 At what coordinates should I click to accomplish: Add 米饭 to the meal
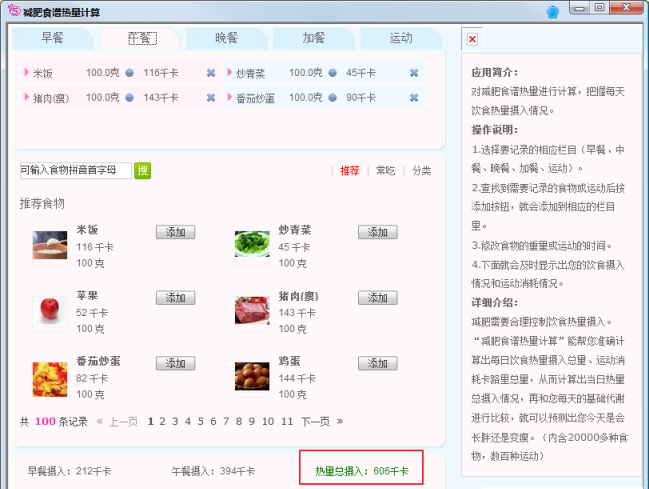(175, 232)
